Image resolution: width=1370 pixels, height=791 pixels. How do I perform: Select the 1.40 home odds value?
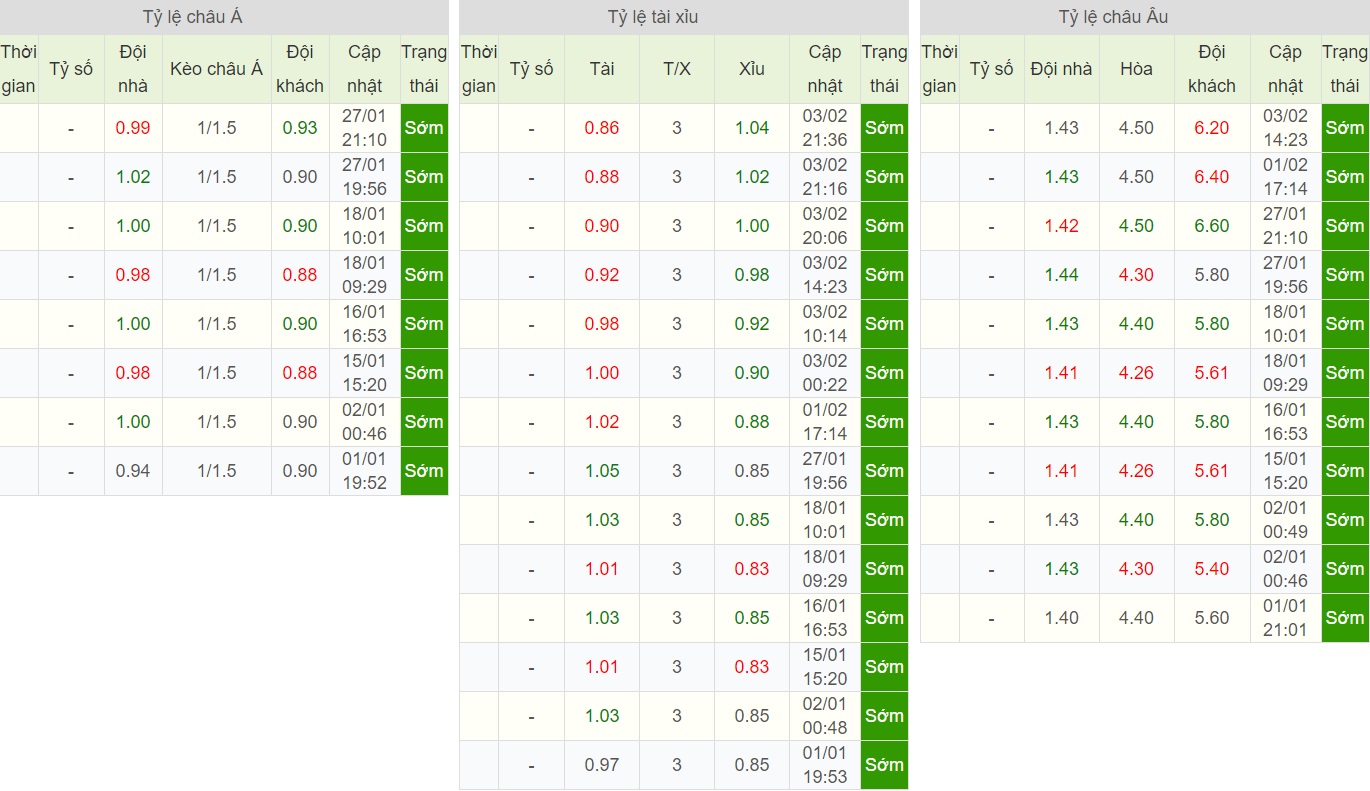(1062, 618)
